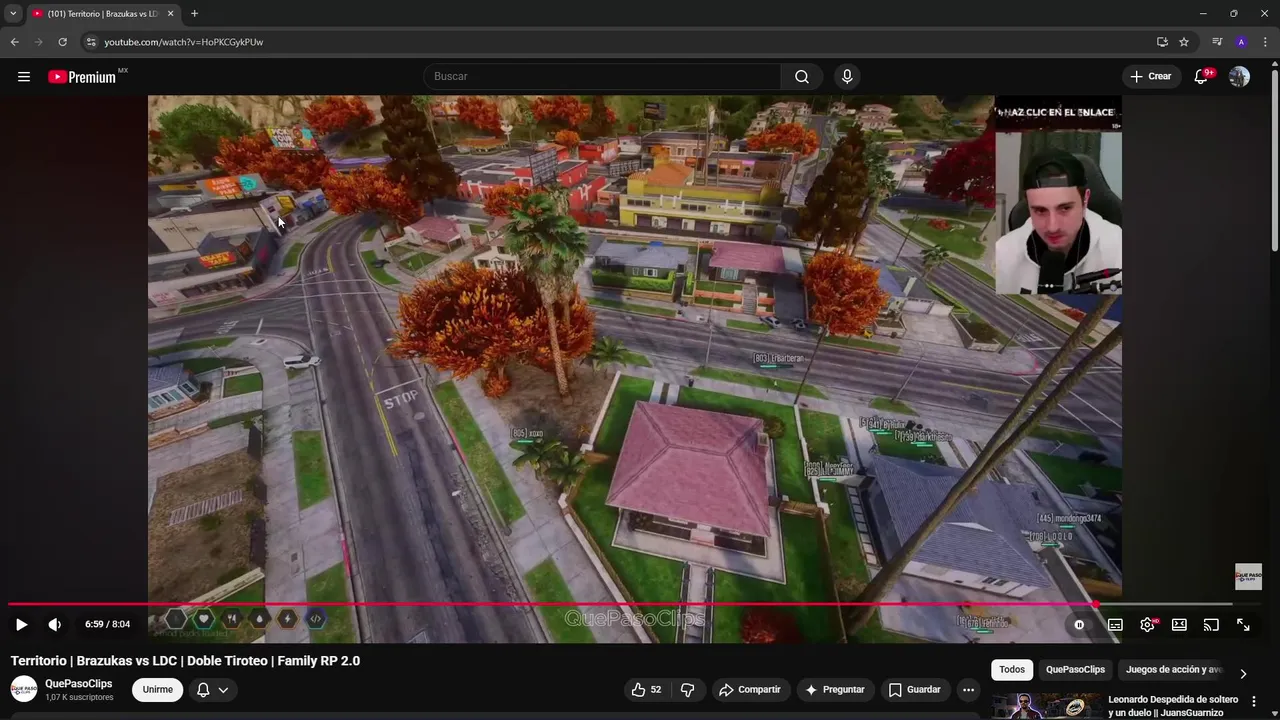Open the notifications bell in the header
The image size is (1280, 720).
coord(1202,77)
